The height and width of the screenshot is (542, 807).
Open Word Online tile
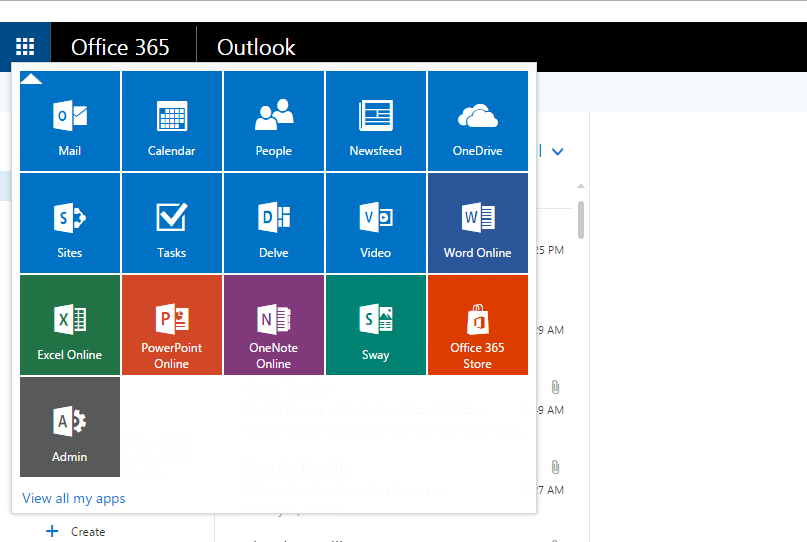point(477,224)
